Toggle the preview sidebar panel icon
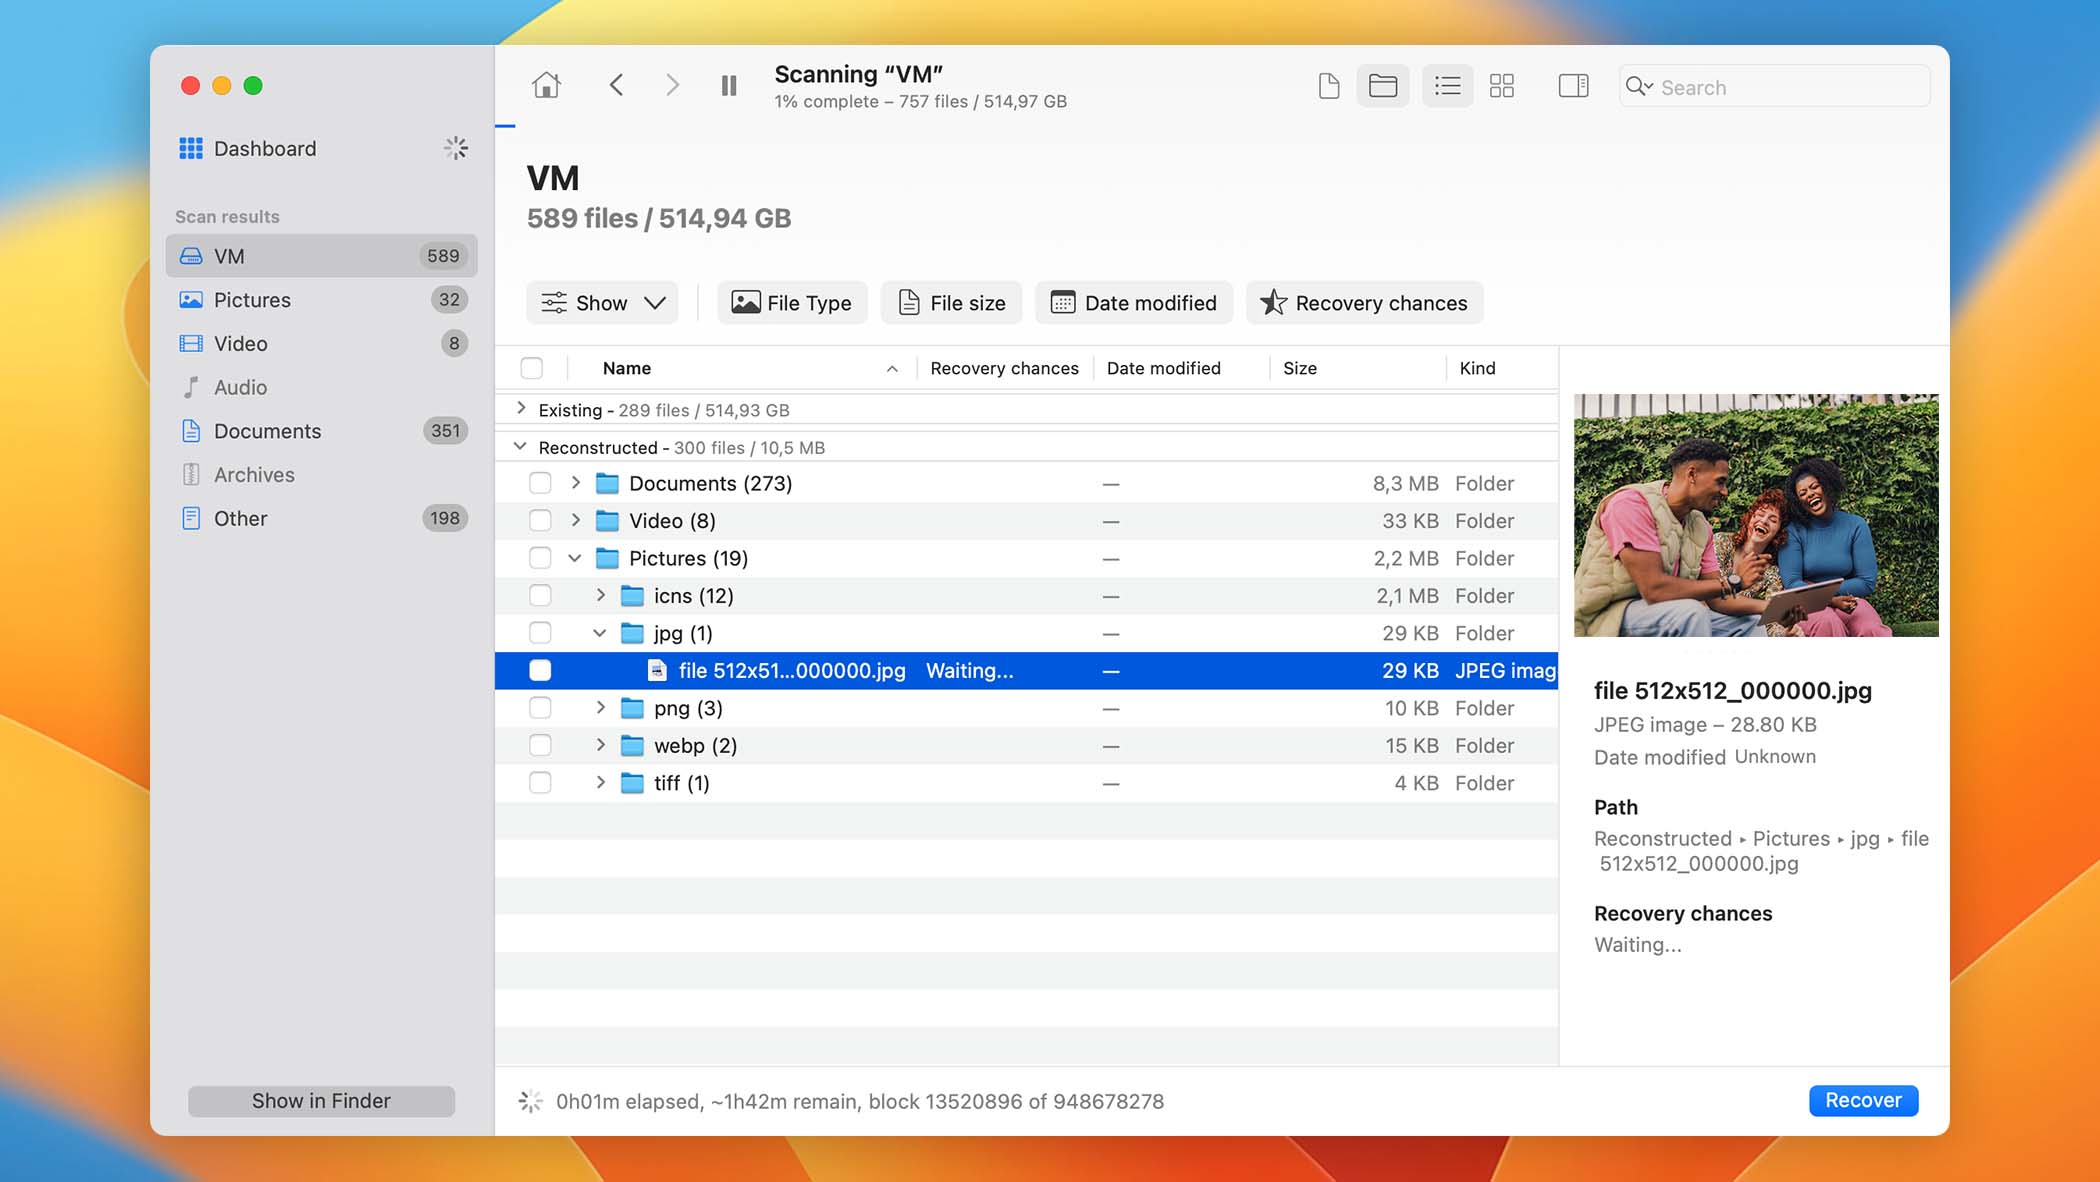The image size is (2100, 1182). coord(1573,86)
